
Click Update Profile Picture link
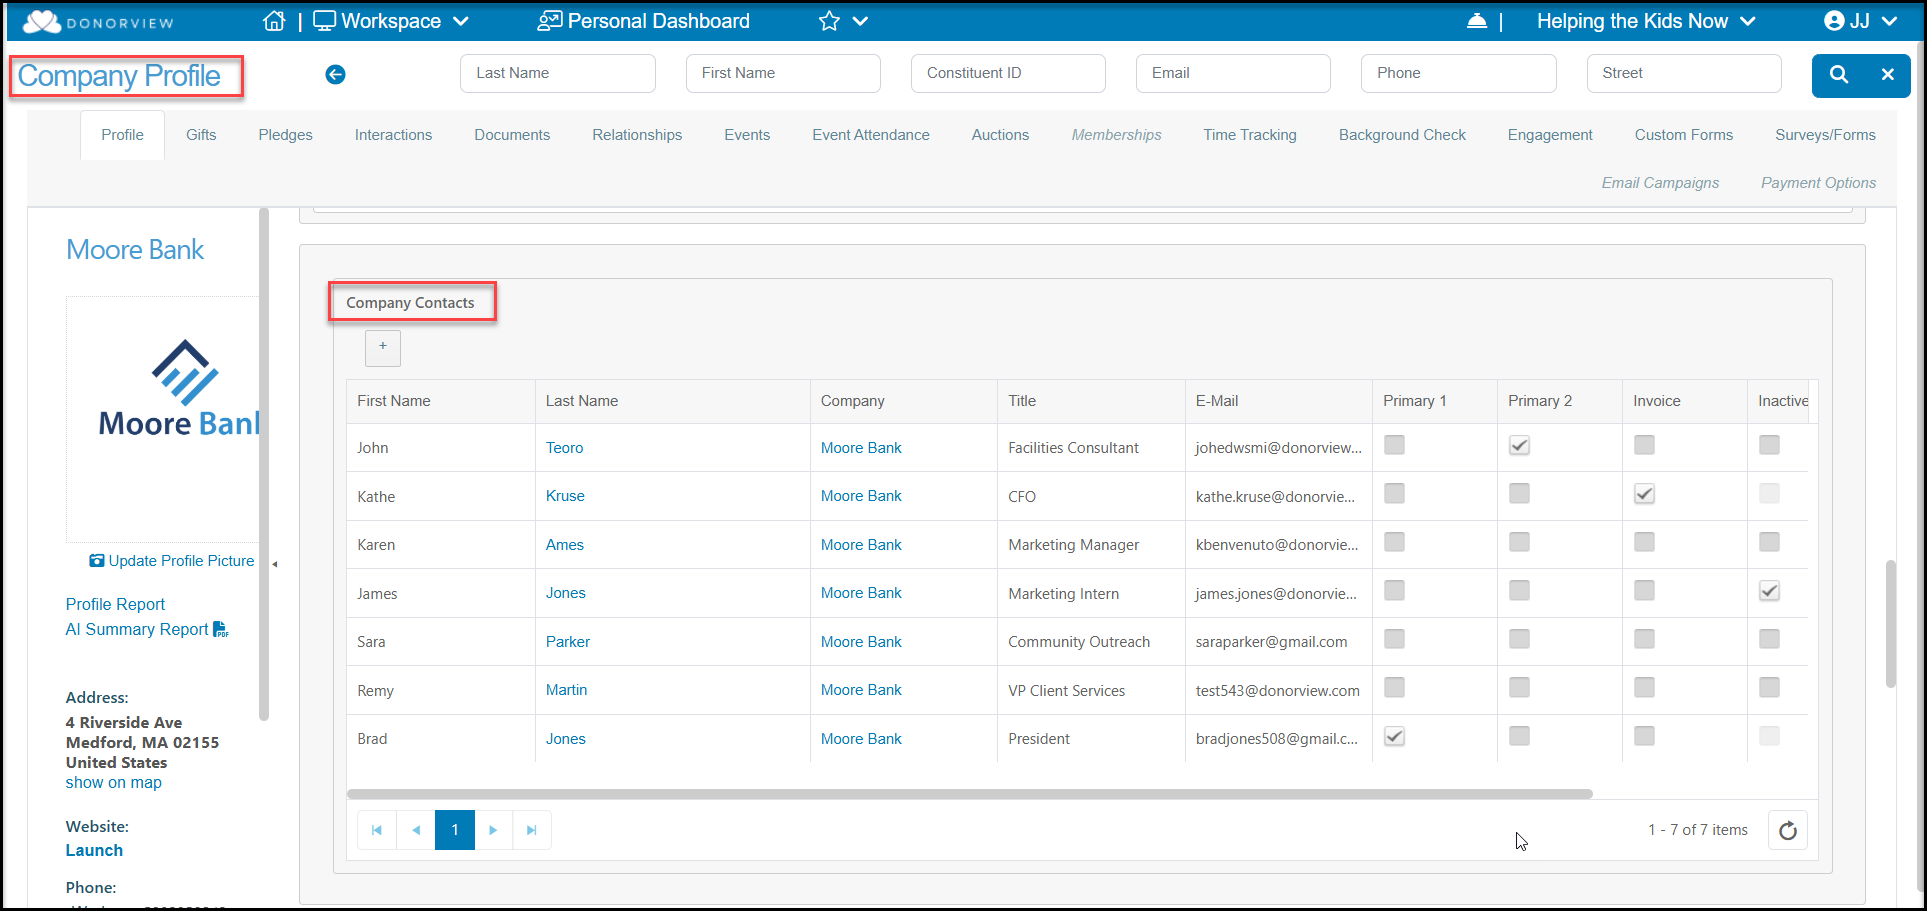[x=172, y=561]
